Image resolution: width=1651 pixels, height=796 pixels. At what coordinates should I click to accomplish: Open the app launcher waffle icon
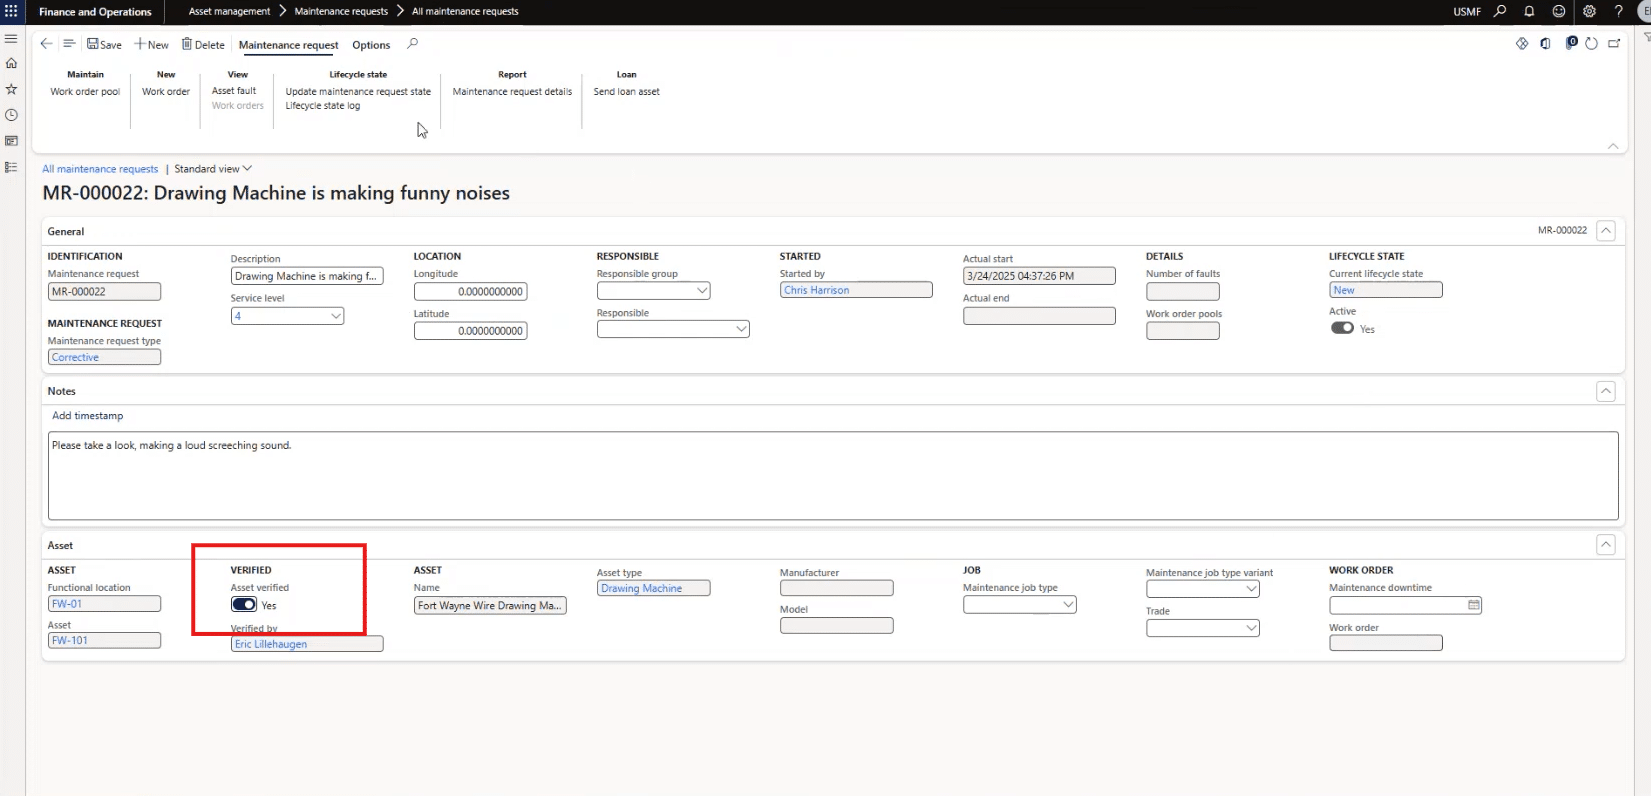(x=11, y=12)
